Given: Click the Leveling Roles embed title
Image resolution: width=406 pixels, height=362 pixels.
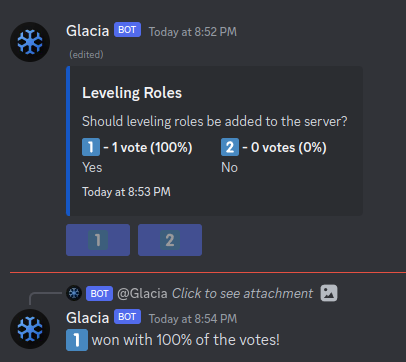Looking at the screenshot, I should tap(132, 93).
